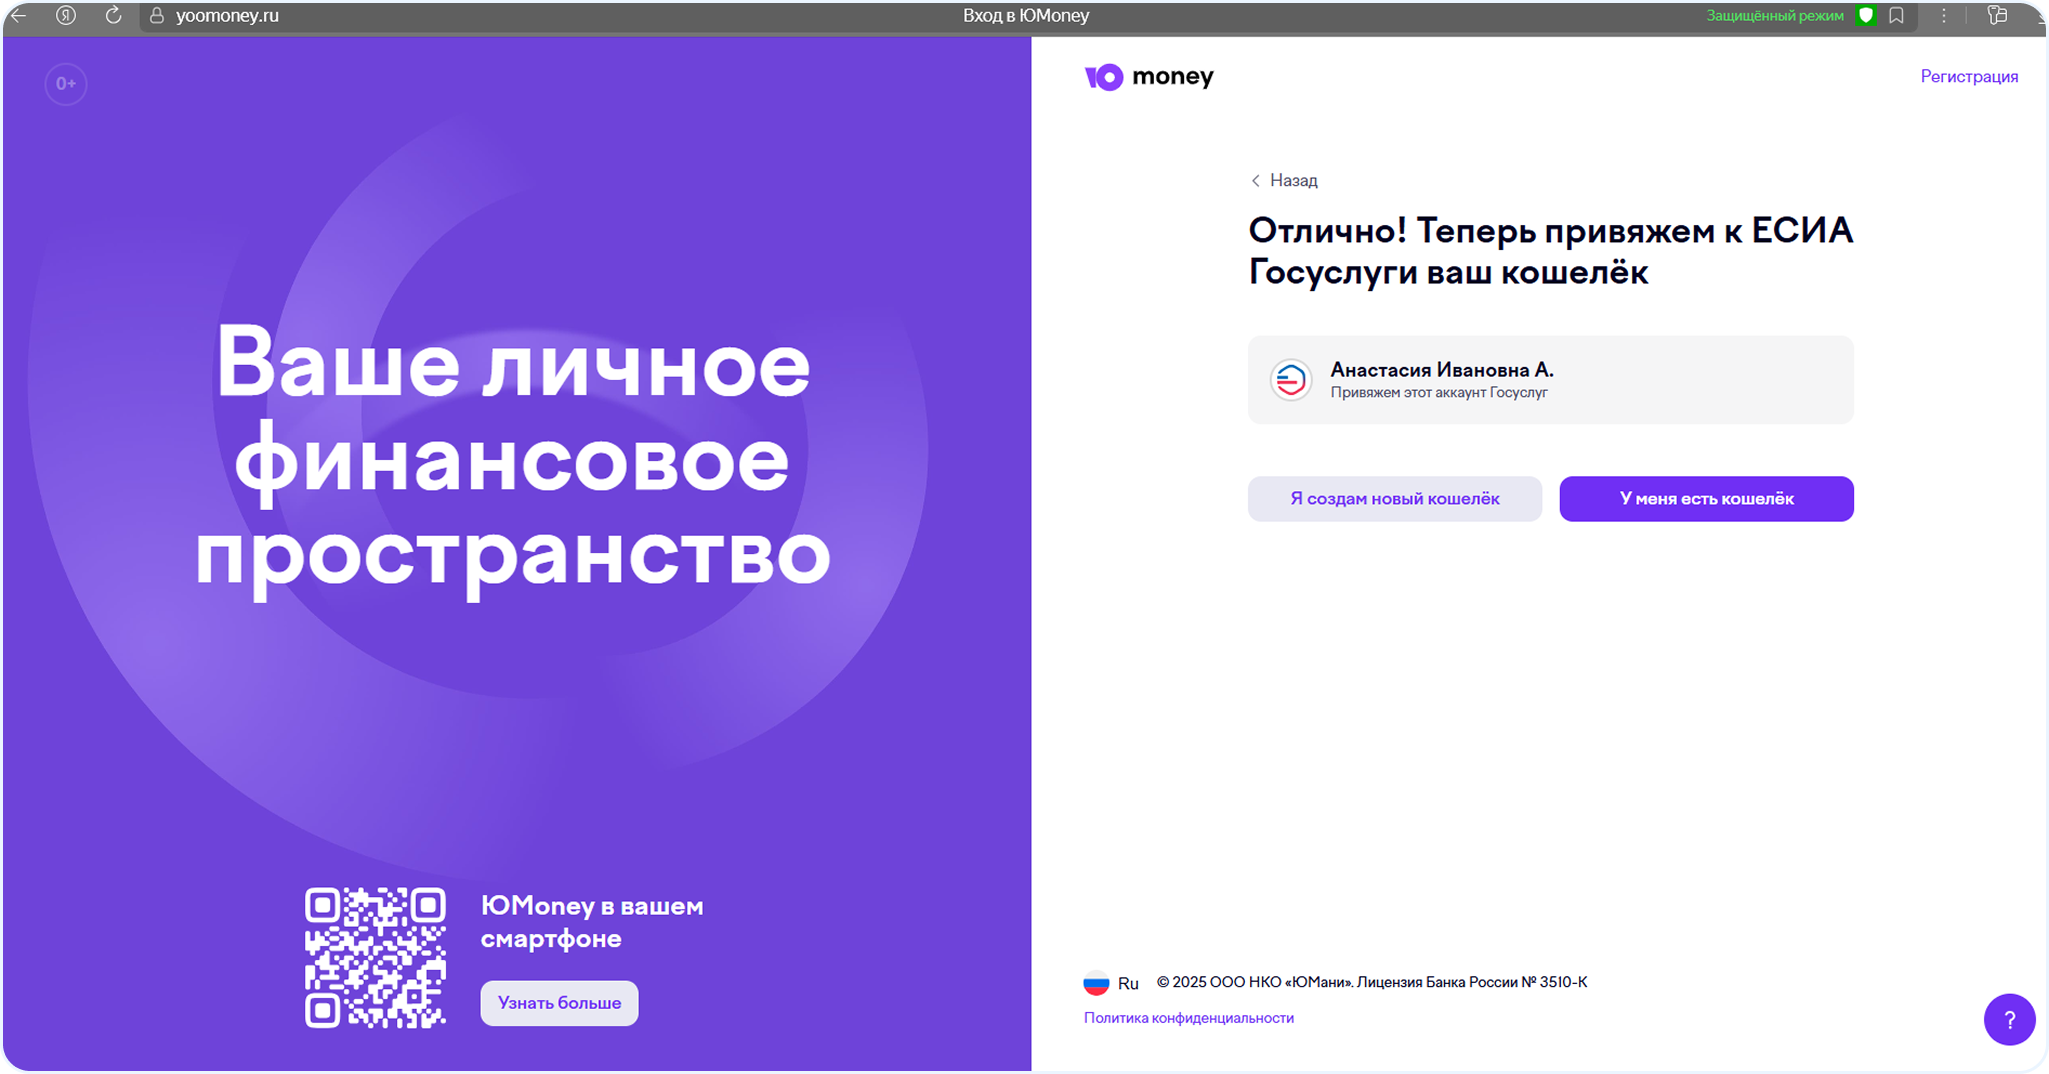2049x1074 pixels.
Task: Click the 0+ age rating badge
Action: click(x=66, y=84)
